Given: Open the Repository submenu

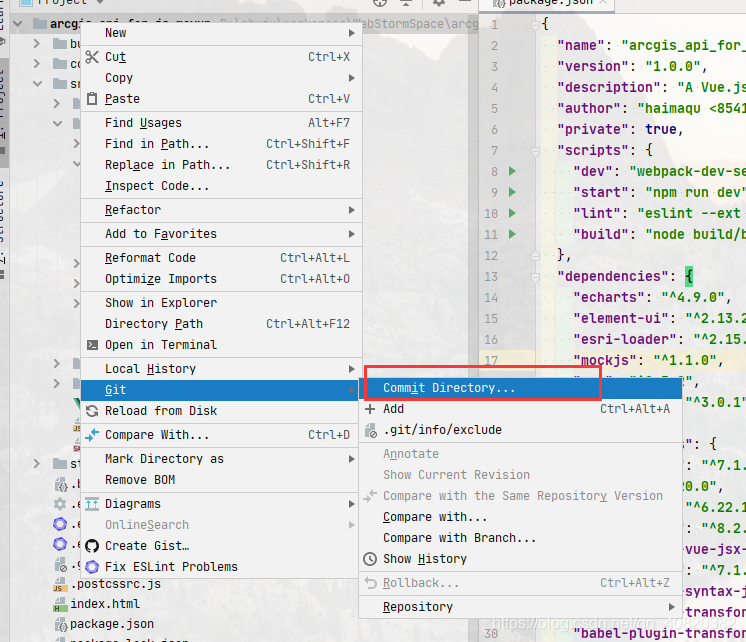Looking at the screenshot, I should click(520, 607).
